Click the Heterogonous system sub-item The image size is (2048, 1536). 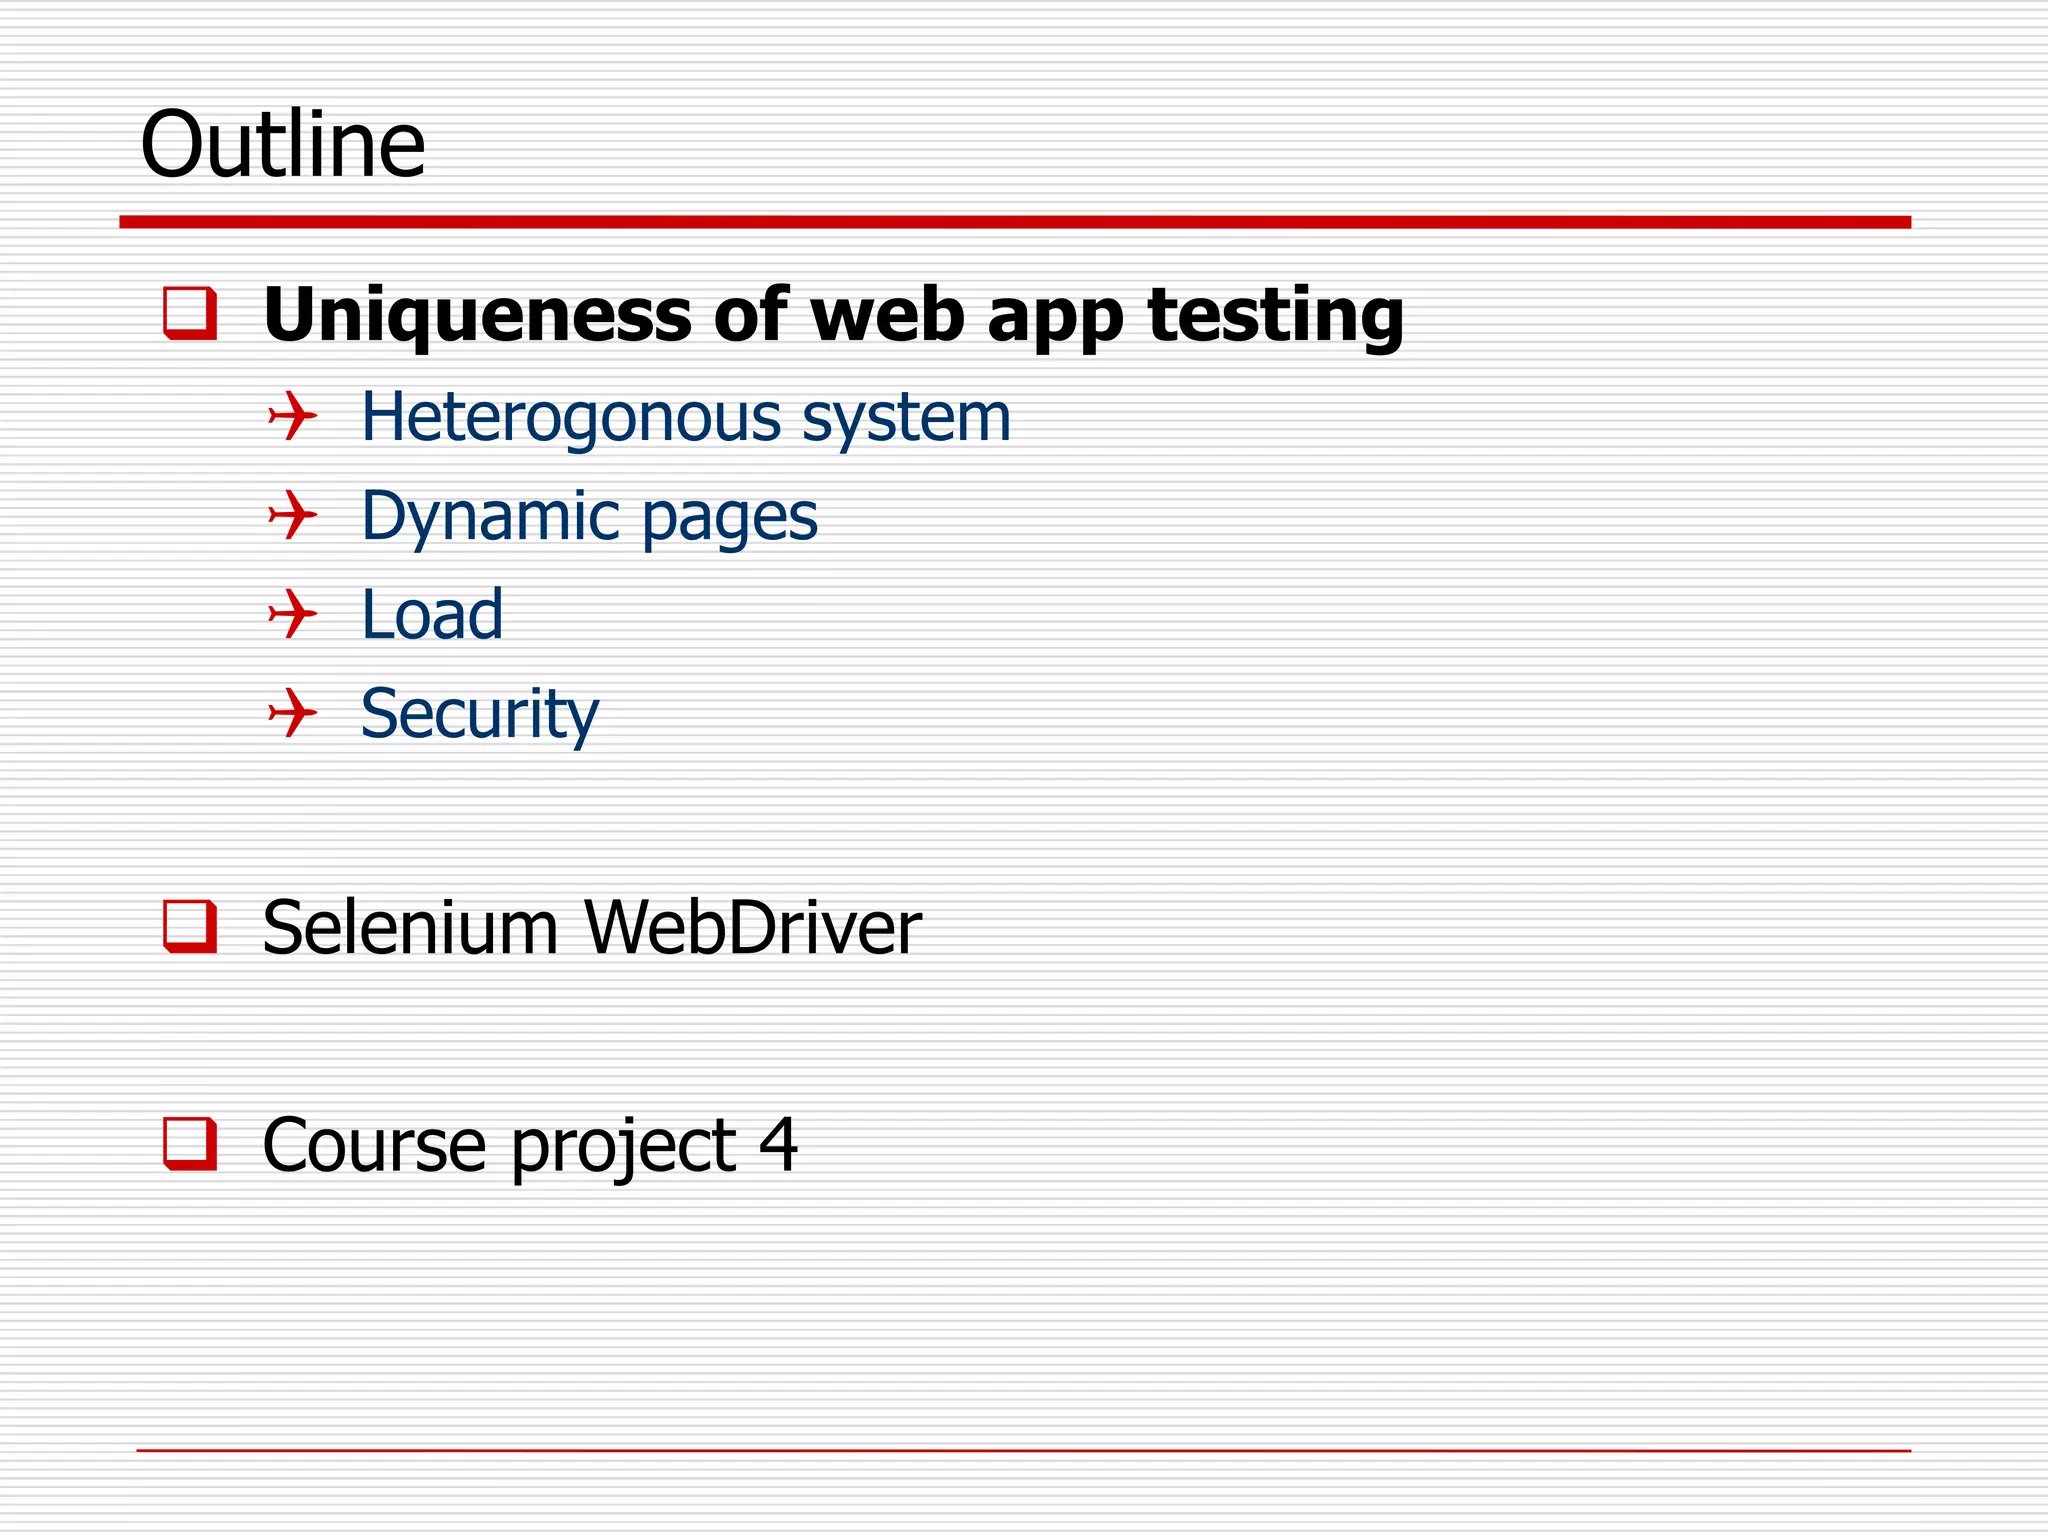[685, 416]
